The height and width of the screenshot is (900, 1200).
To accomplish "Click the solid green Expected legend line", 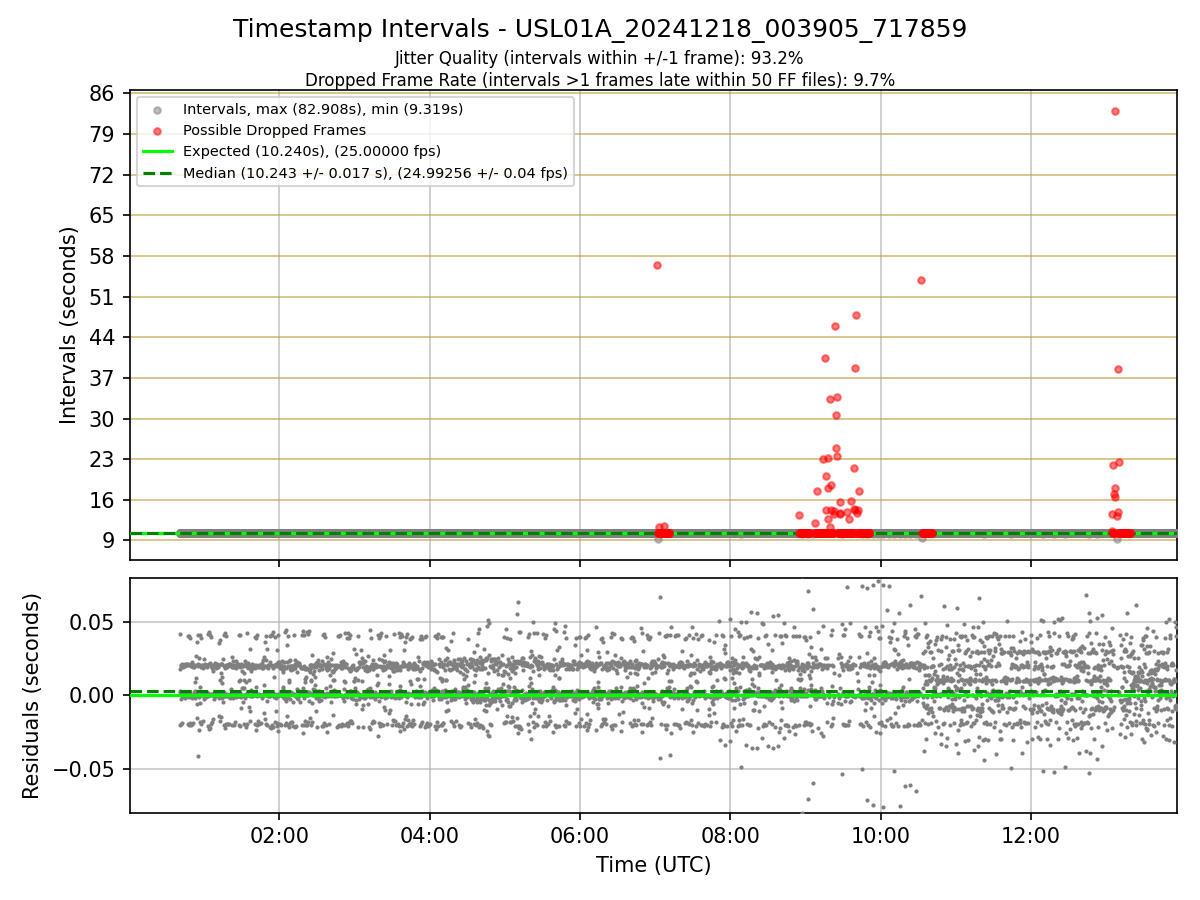I will (158, 152).
